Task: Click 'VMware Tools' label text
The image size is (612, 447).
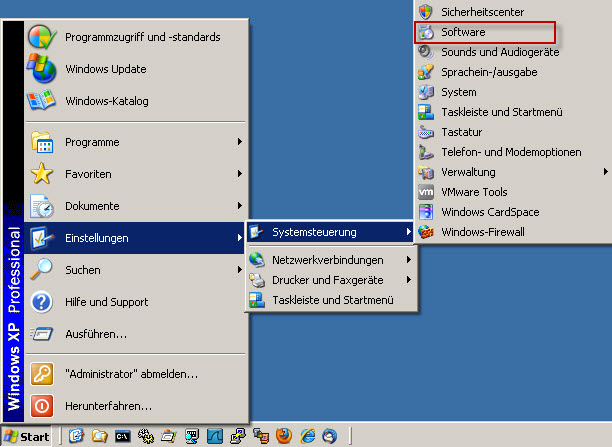Action: click(474, 192)
